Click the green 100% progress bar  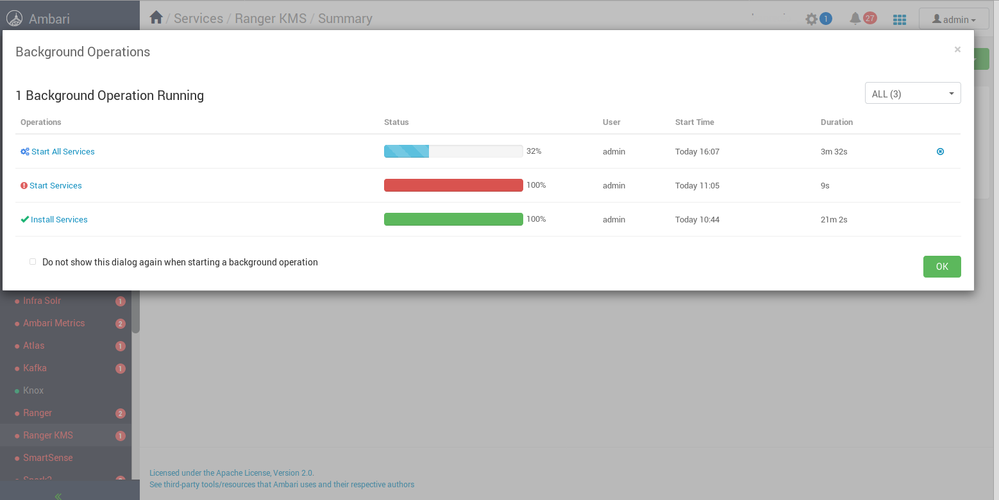453,219
